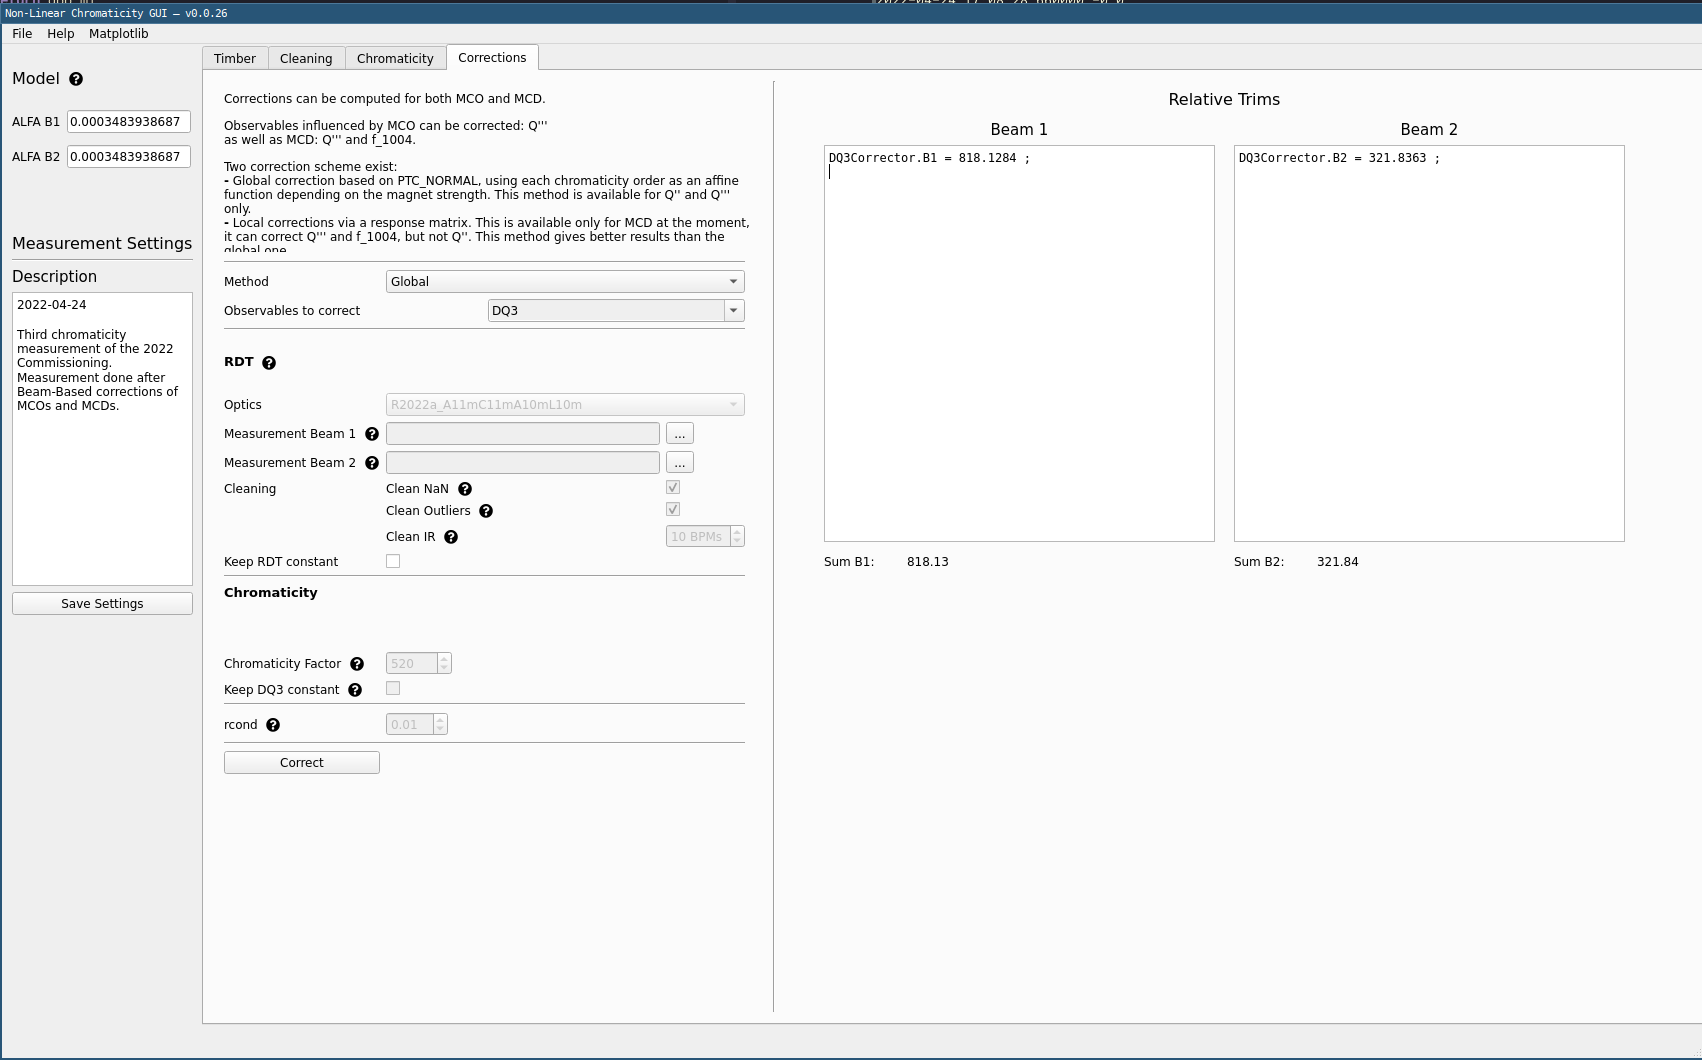Show help for Chromaticity Factor
The height and width of the screenshot is (1060, 1702).
(357, 664)
